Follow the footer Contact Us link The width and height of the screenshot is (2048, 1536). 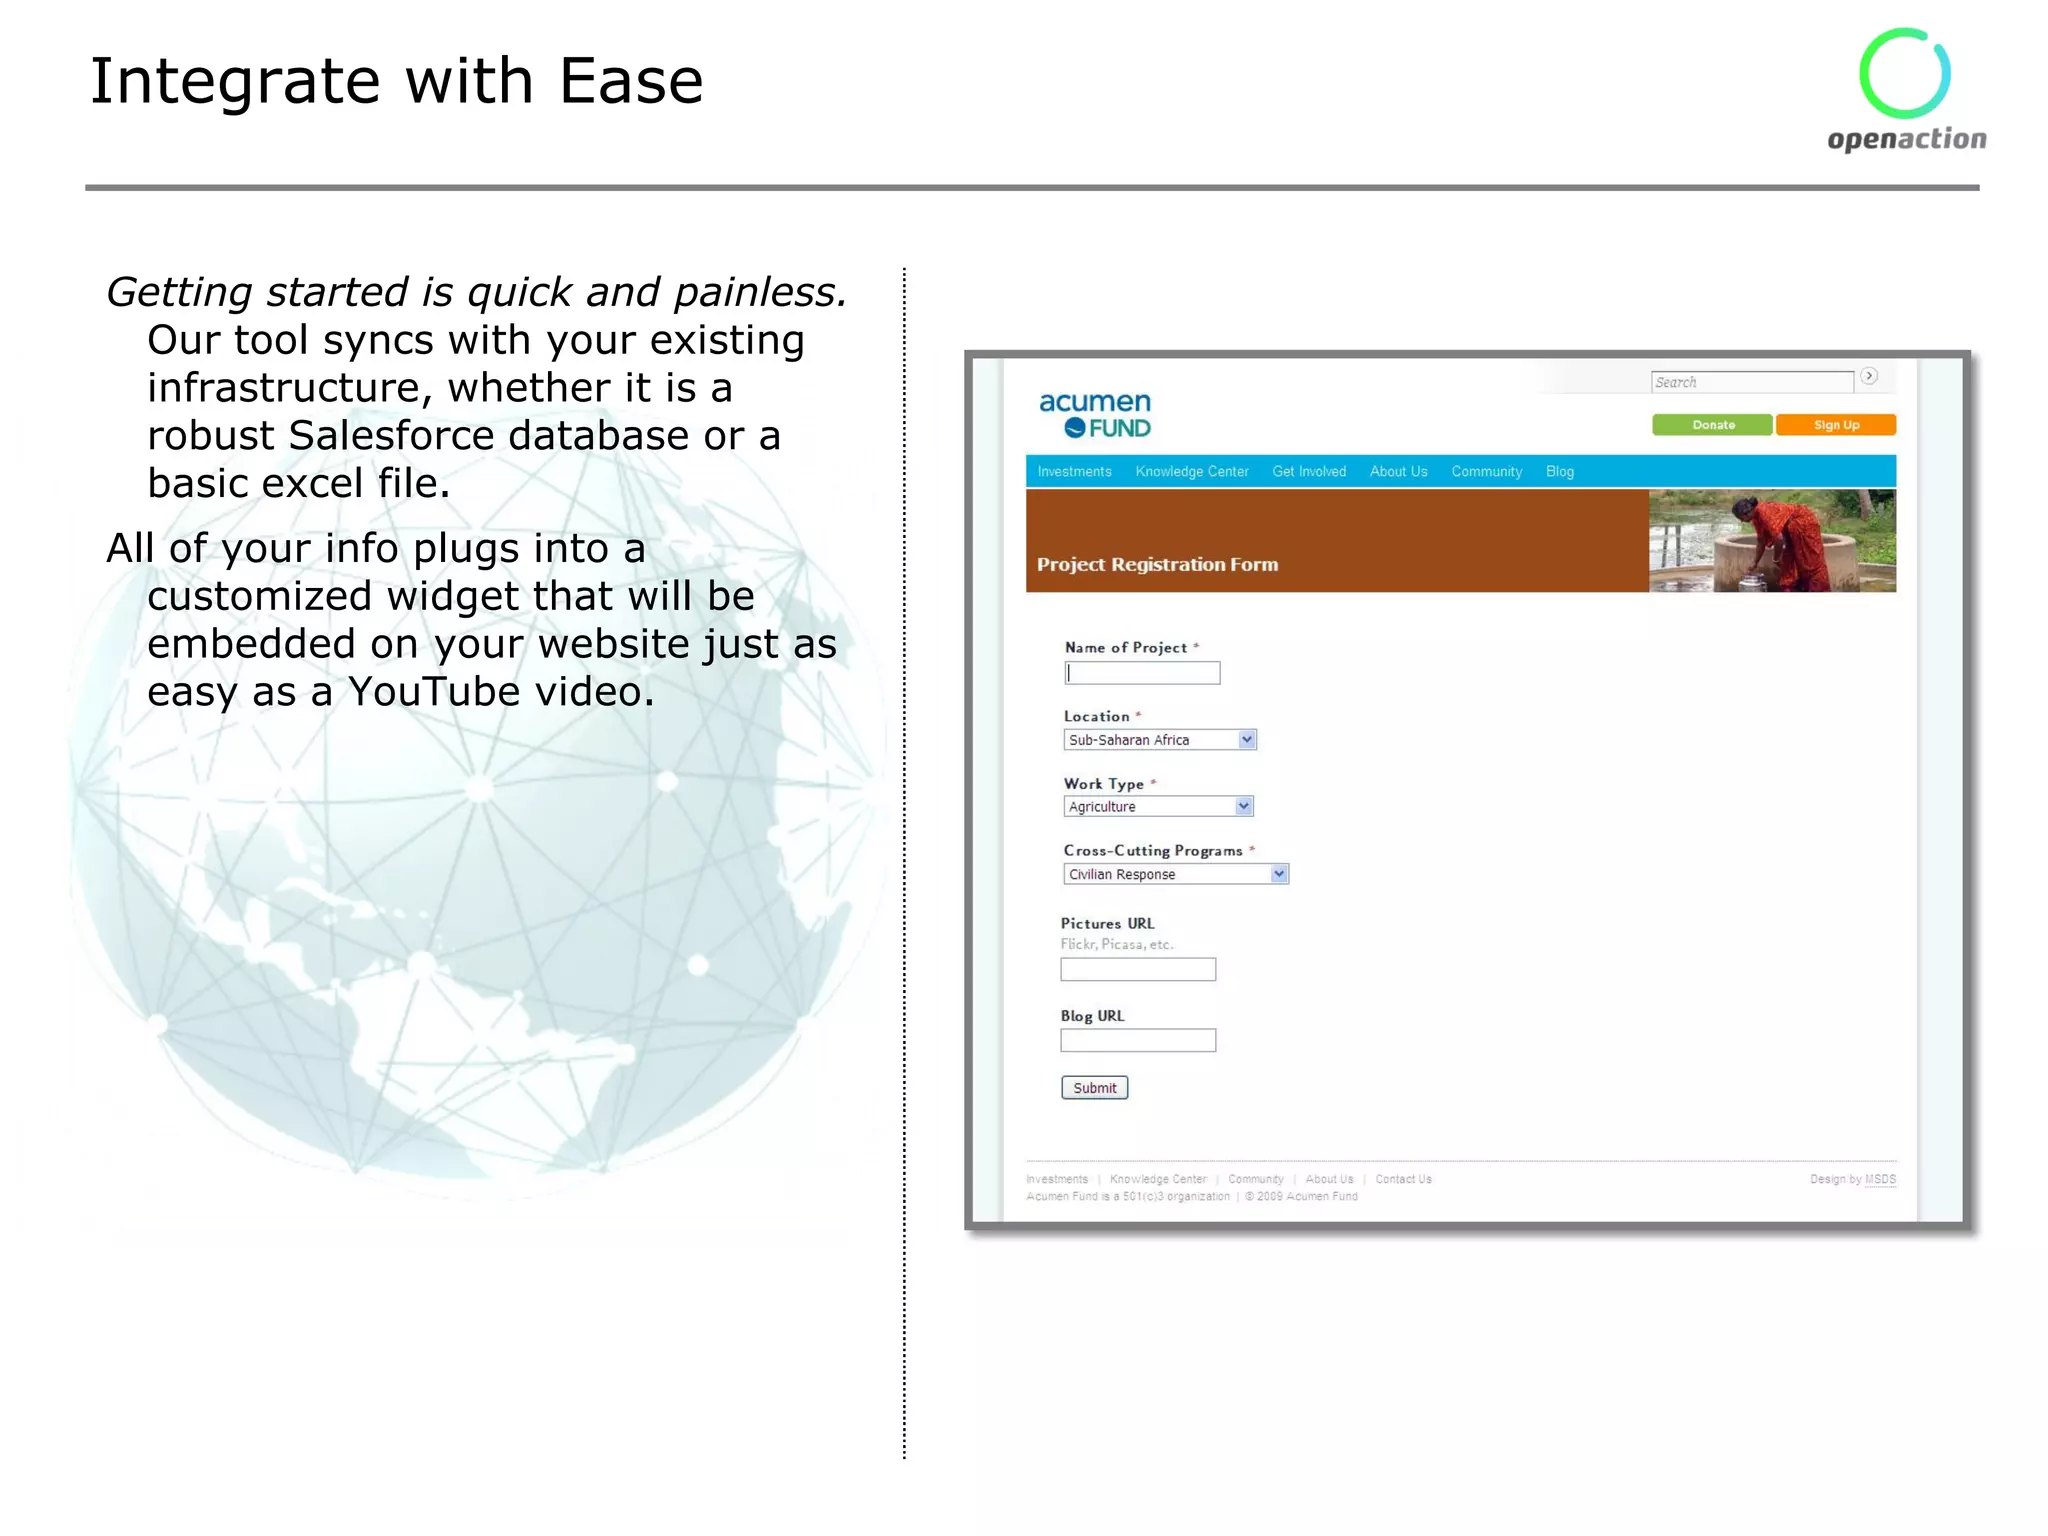point(1403,1179)
